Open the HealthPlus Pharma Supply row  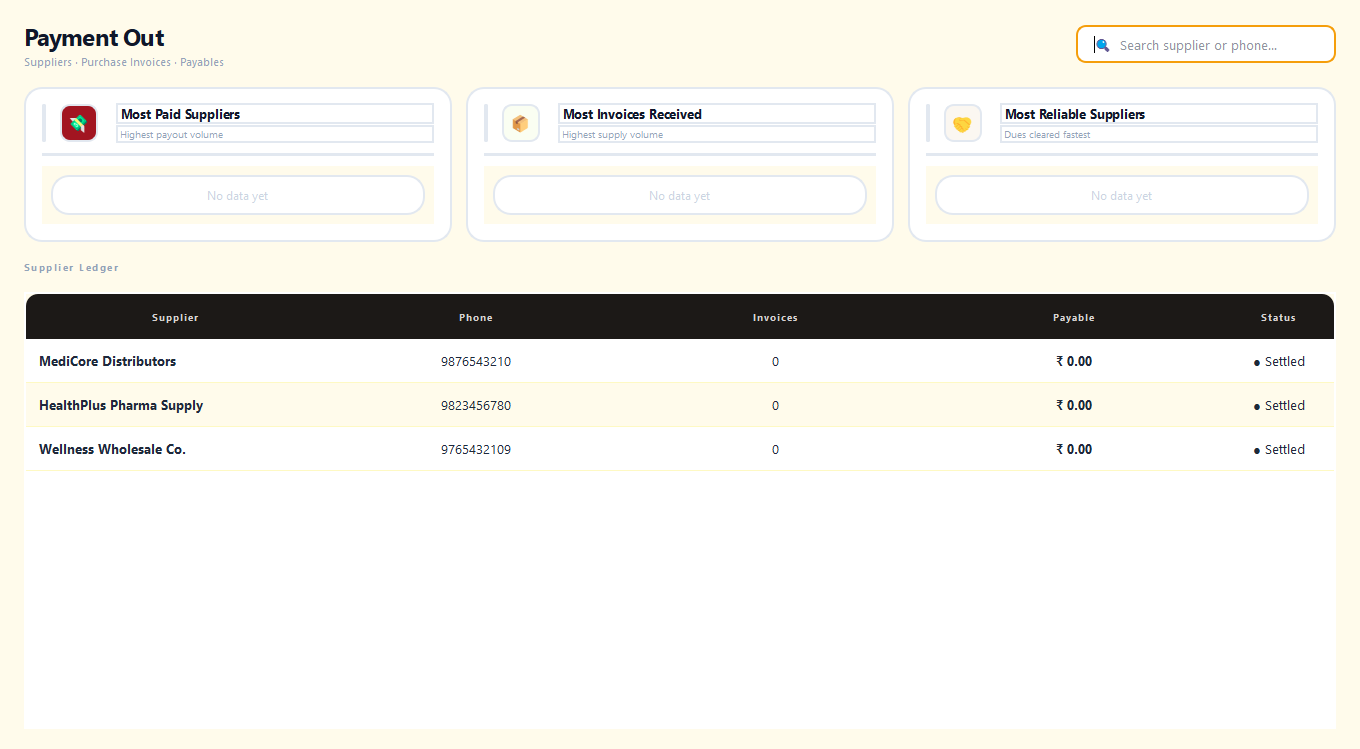click(x=680, y=405)
